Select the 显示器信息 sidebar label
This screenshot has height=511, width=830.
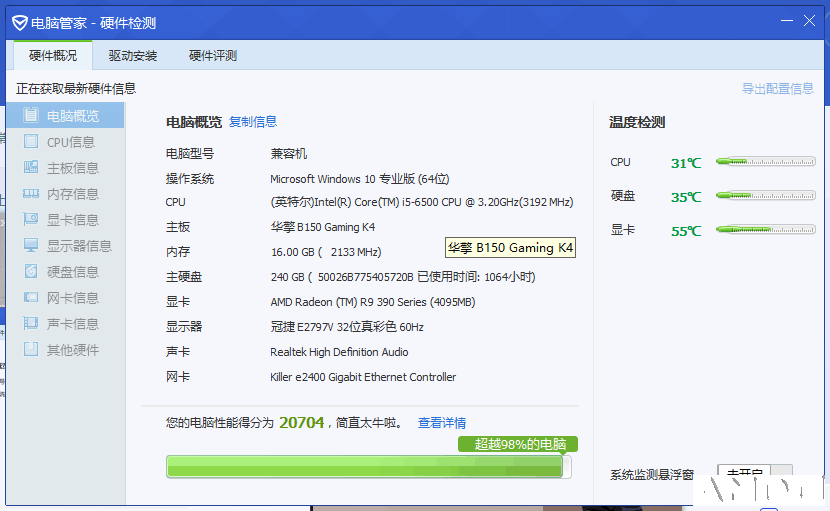point(79,246)
